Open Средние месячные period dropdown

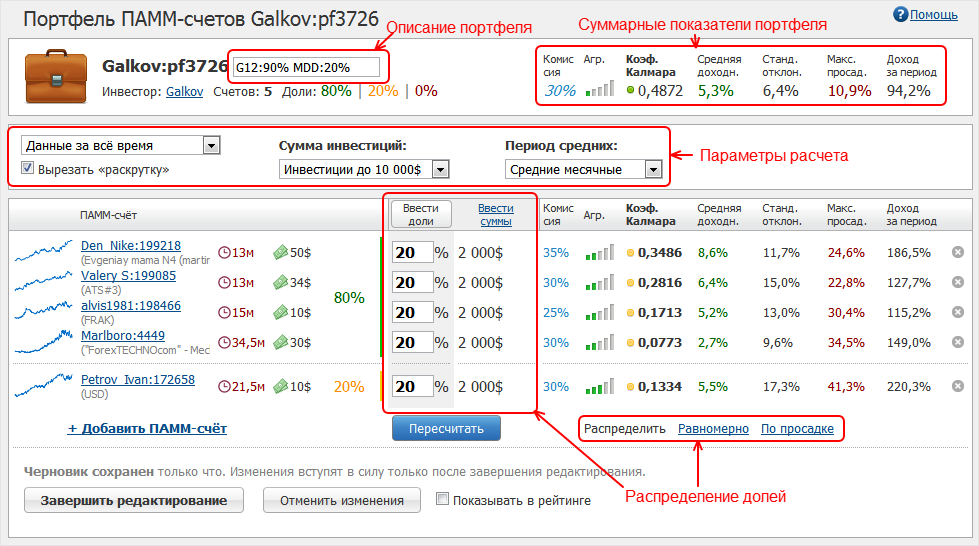pyautogui.click(x=583, y=169)
